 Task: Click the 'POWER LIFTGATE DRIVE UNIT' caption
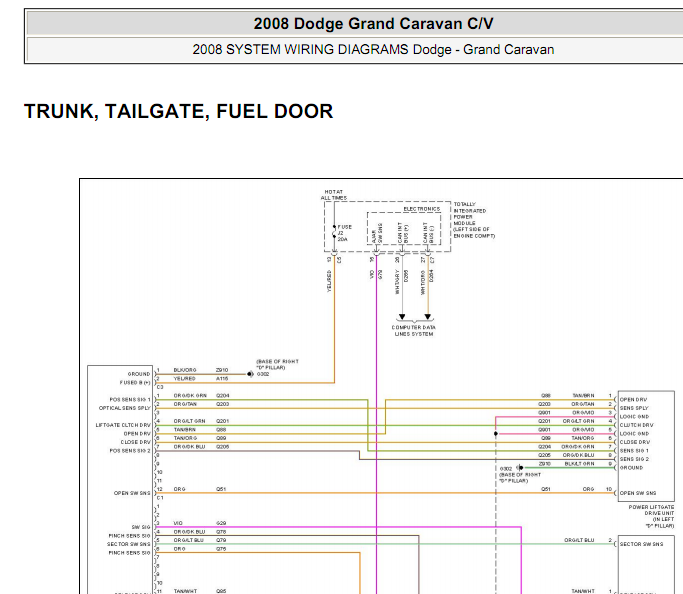pyautogui.click(x=651, y=516)
